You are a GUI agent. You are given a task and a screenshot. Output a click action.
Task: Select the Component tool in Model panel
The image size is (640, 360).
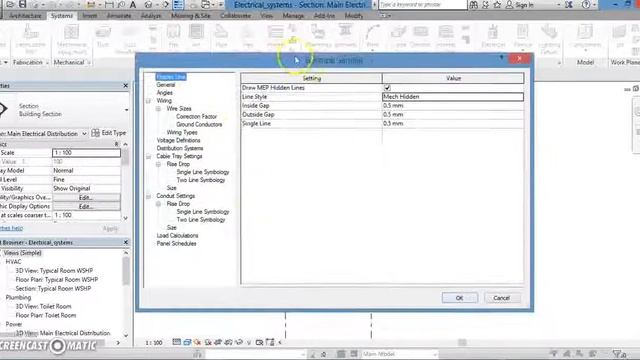585,36
